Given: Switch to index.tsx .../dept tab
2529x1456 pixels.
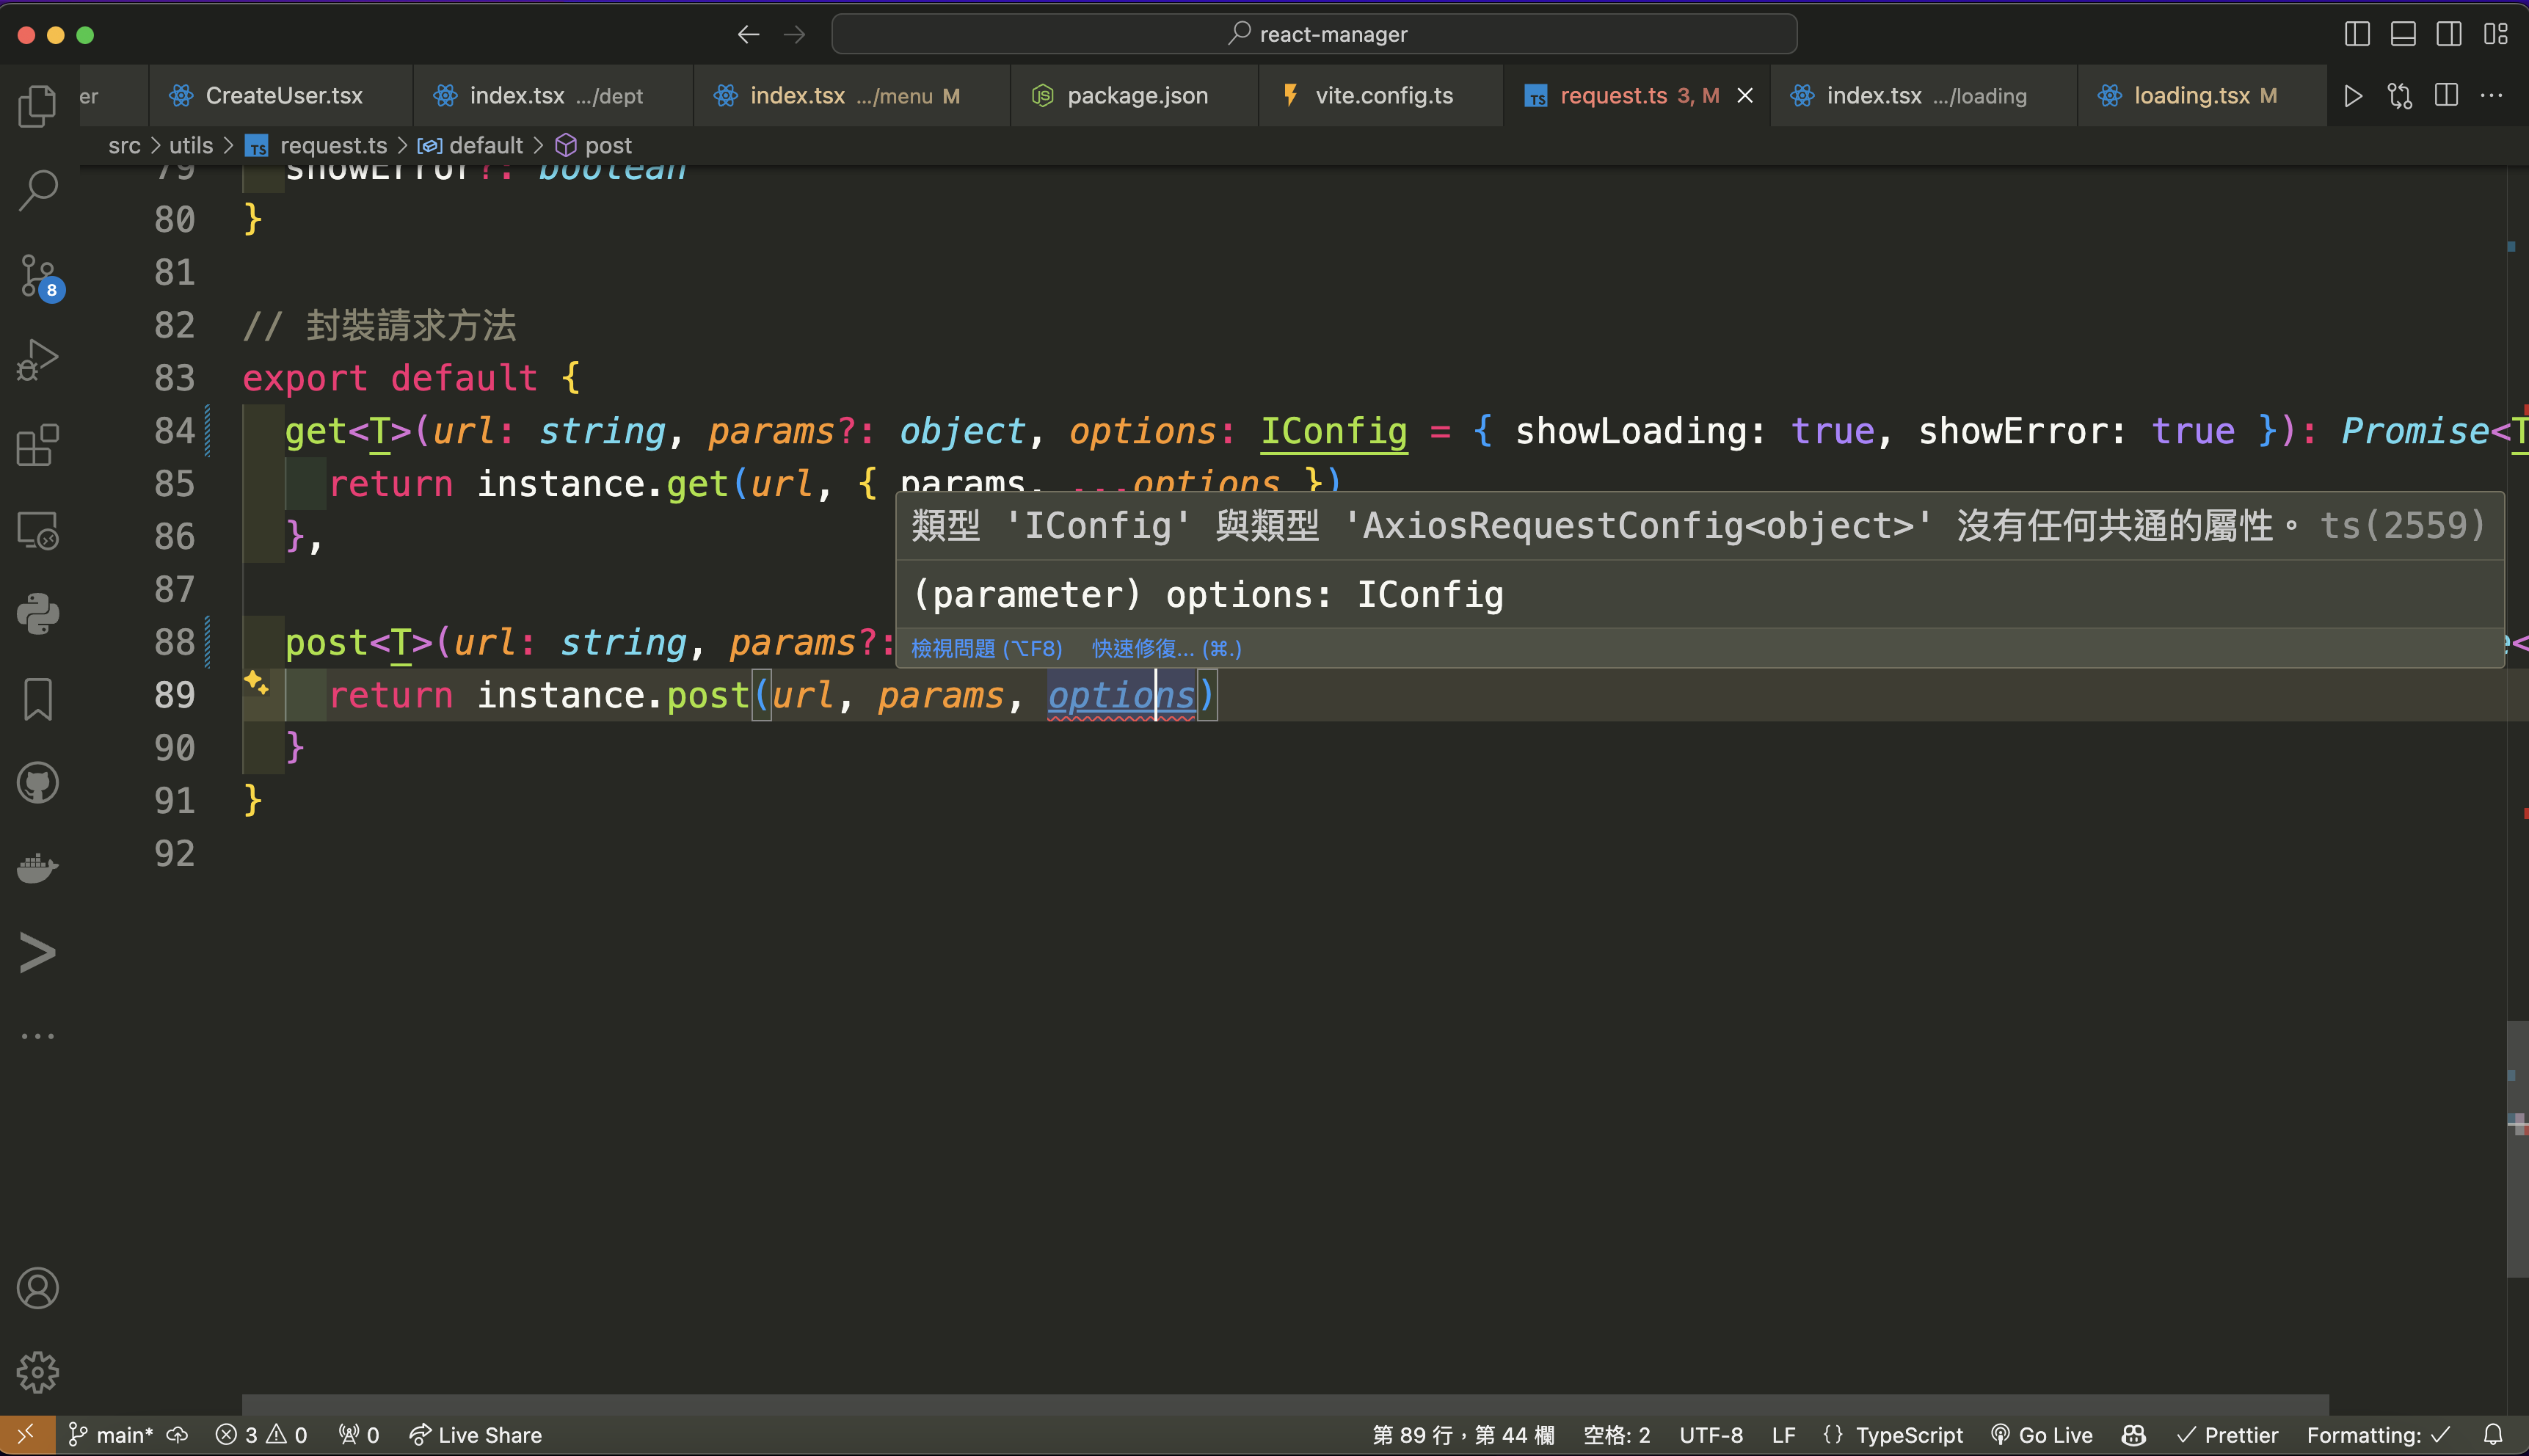Looking at the screenshot, I should 553,96.
